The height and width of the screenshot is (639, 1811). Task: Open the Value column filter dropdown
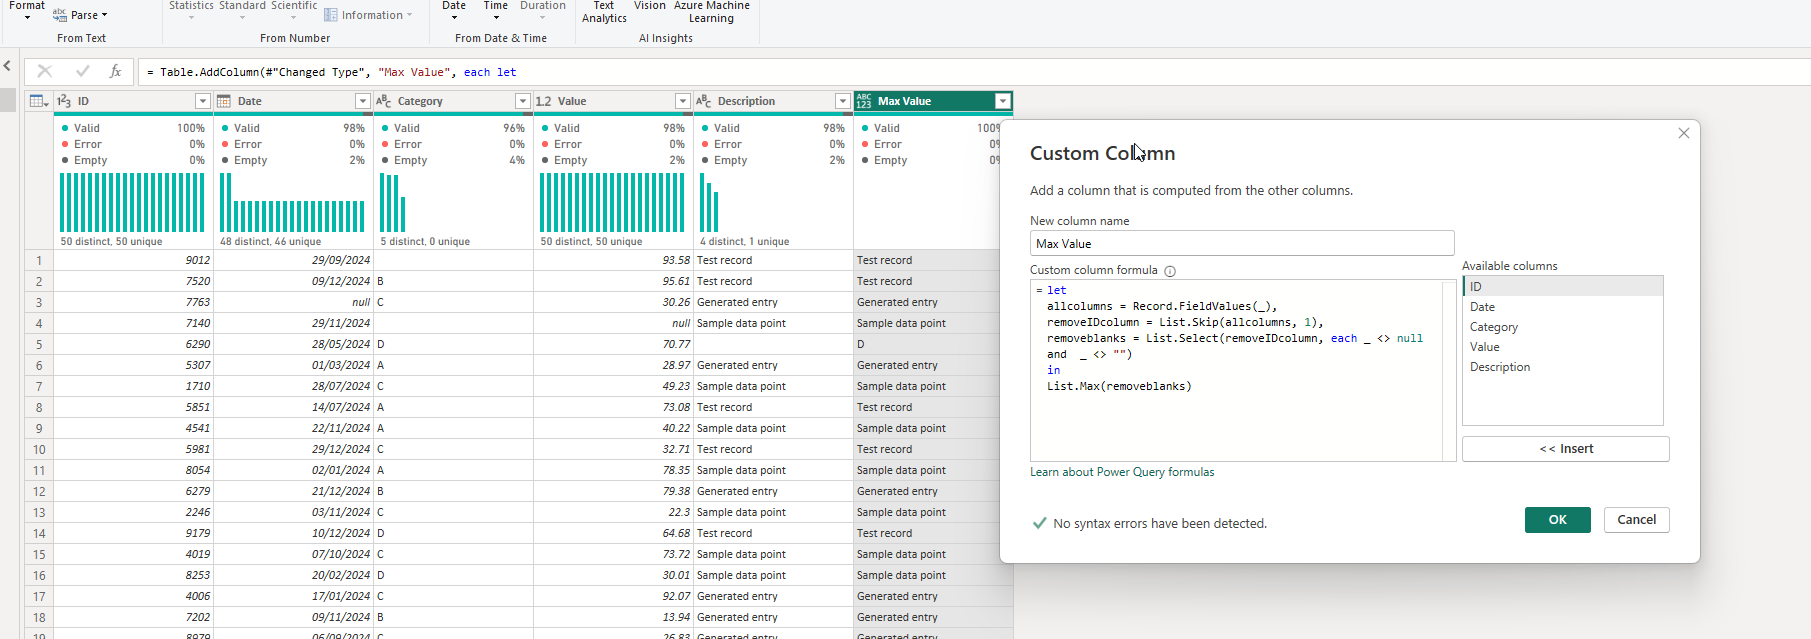tap(683, 101)
